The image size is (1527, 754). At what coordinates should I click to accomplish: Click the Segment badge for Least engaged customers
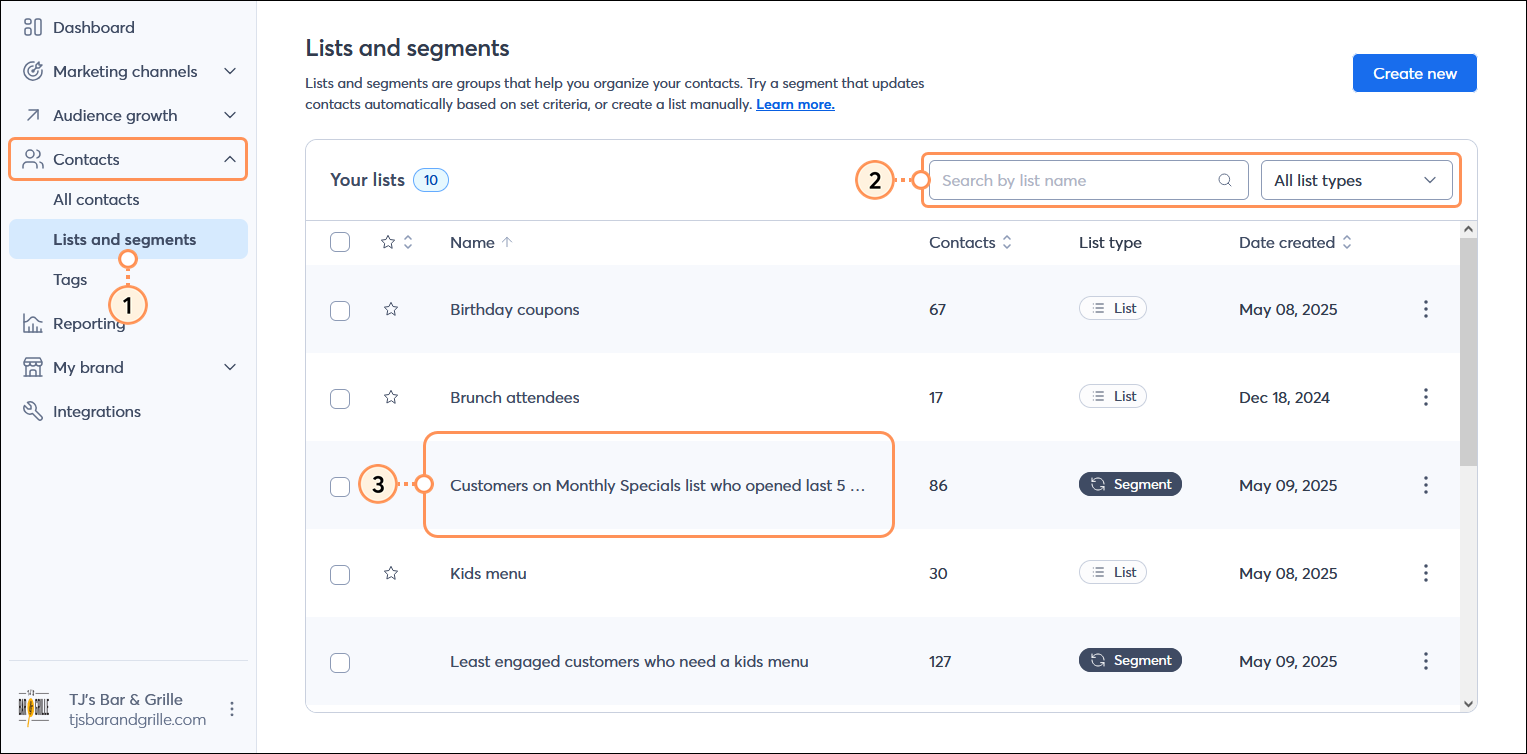[x=1131, y=660]
